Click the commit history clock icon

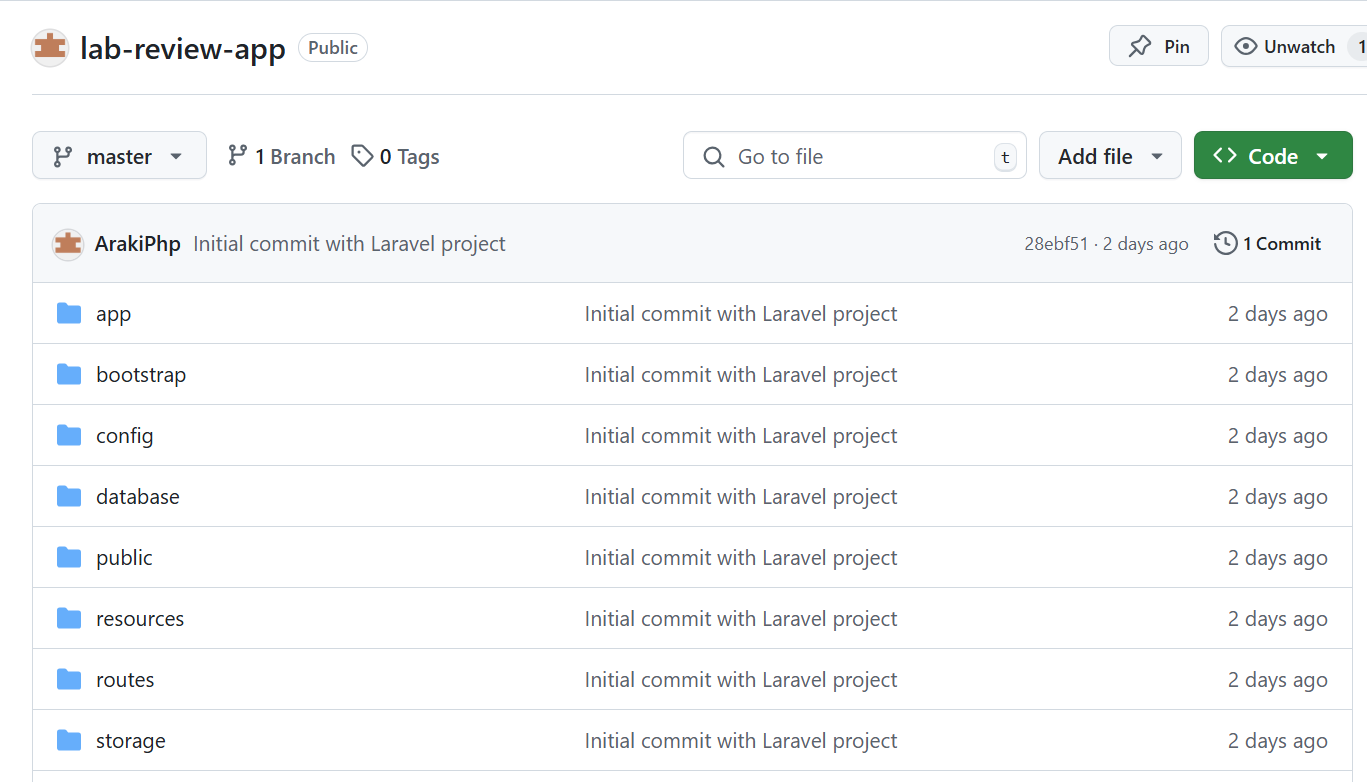(1225, 244)
